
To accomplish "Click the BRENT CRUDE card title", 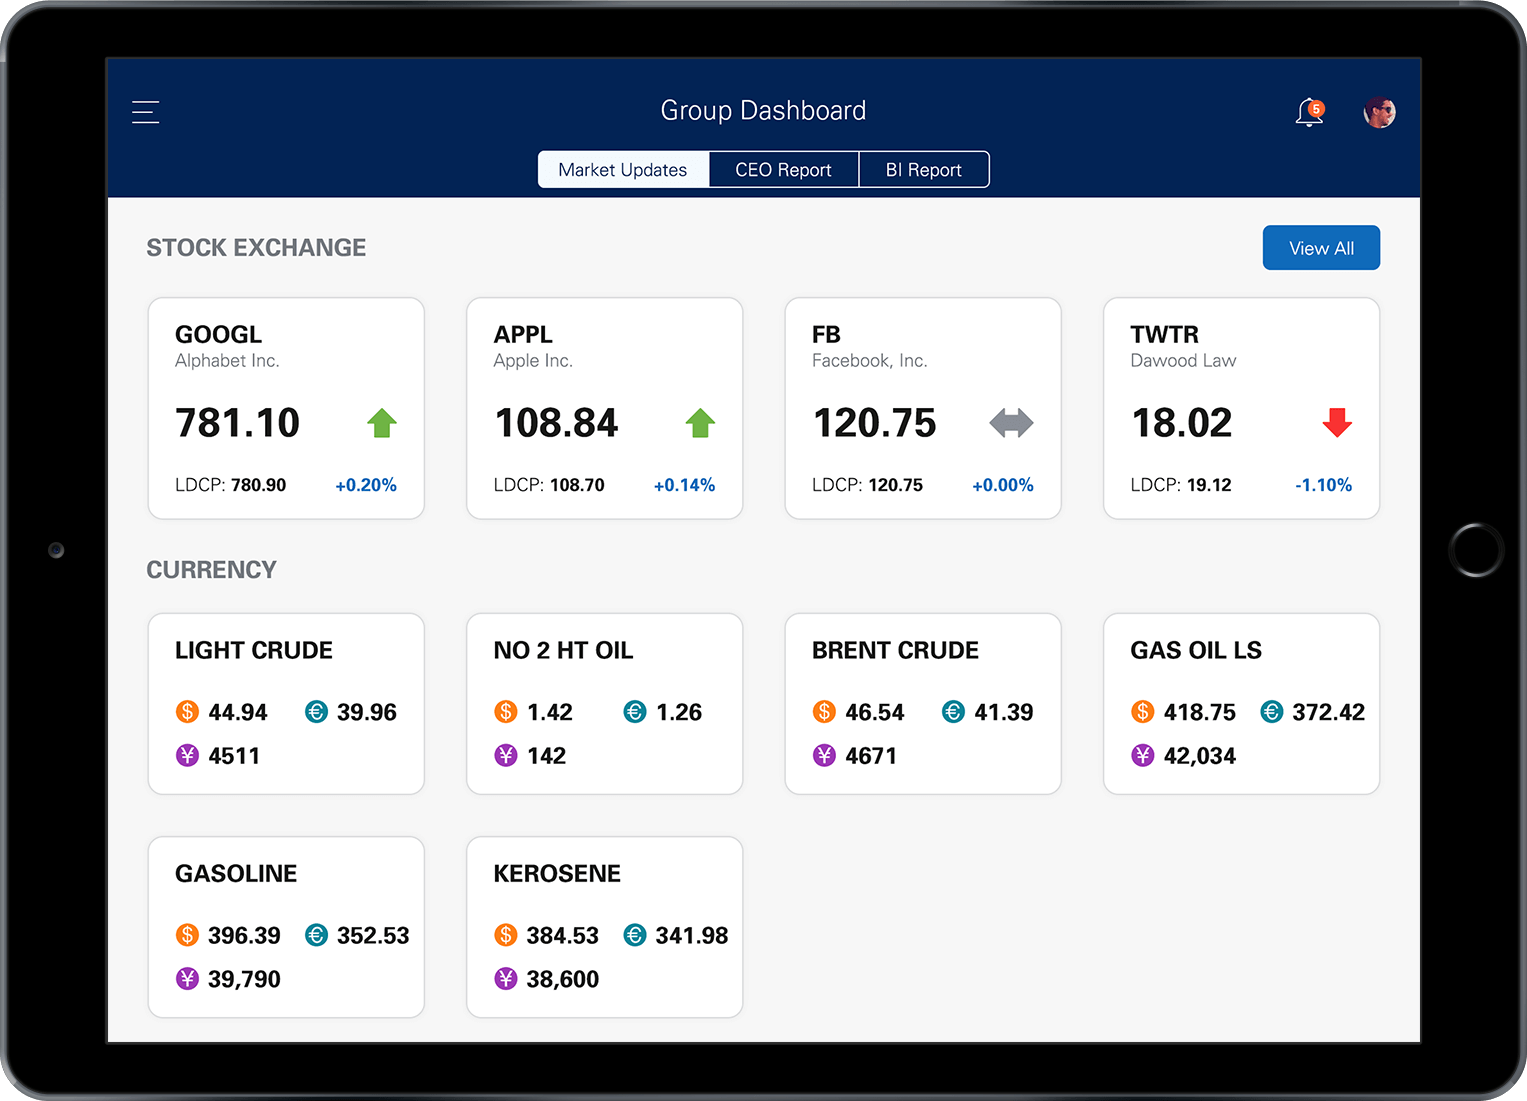I will coord(895,650).
